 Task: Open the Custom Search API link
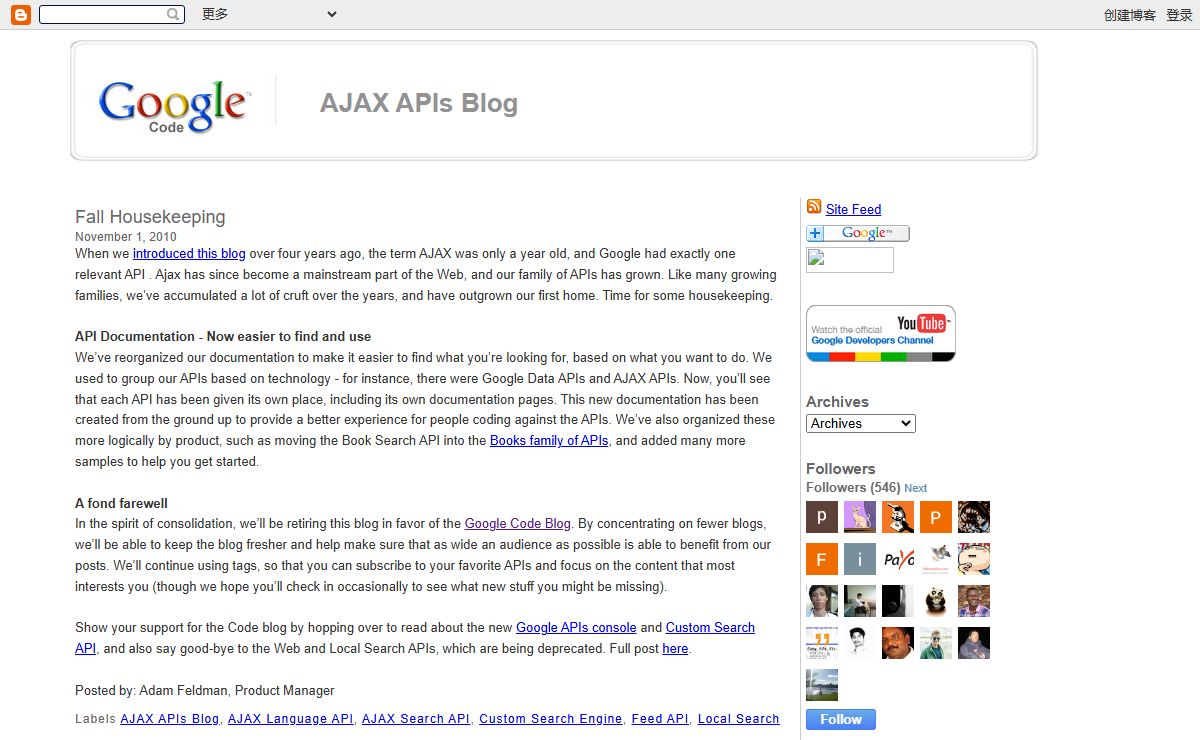[x=710, y=627]
